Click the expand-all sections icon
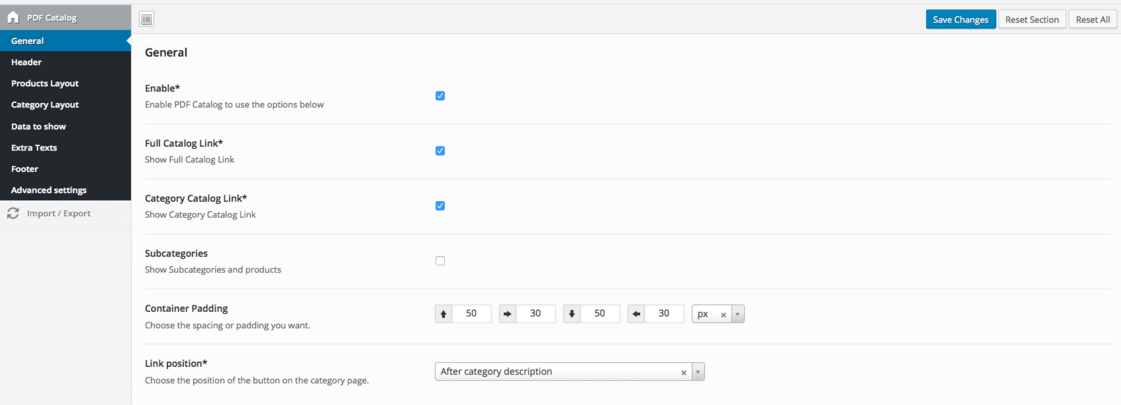This screenshot has height=405, width=1121. (x=147, y=20)
